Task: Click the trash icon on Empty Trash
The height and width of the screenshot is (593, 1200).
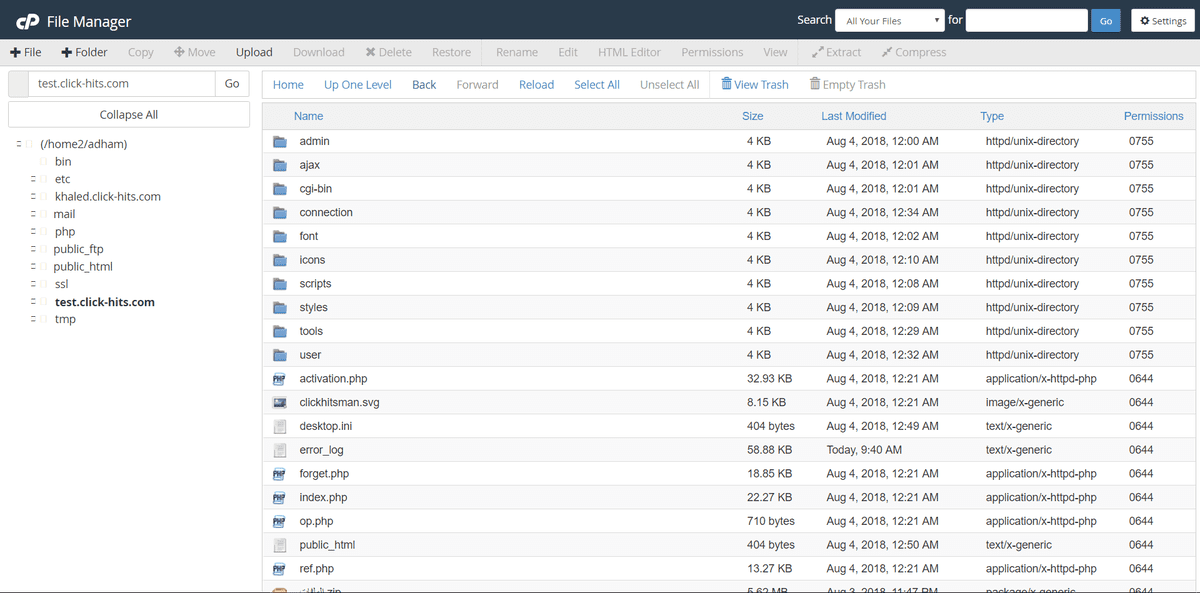Action: click(x=815, y=84)
